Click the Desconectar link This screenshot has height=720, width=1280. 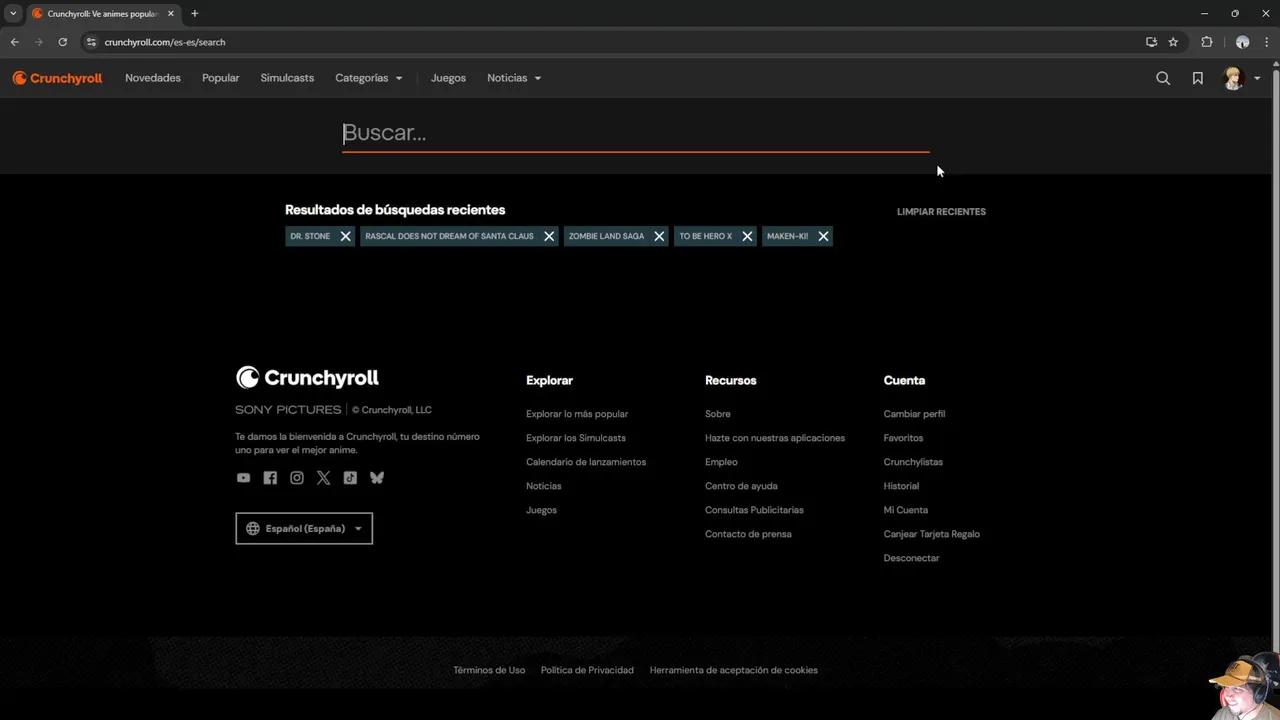pos(912,558)
